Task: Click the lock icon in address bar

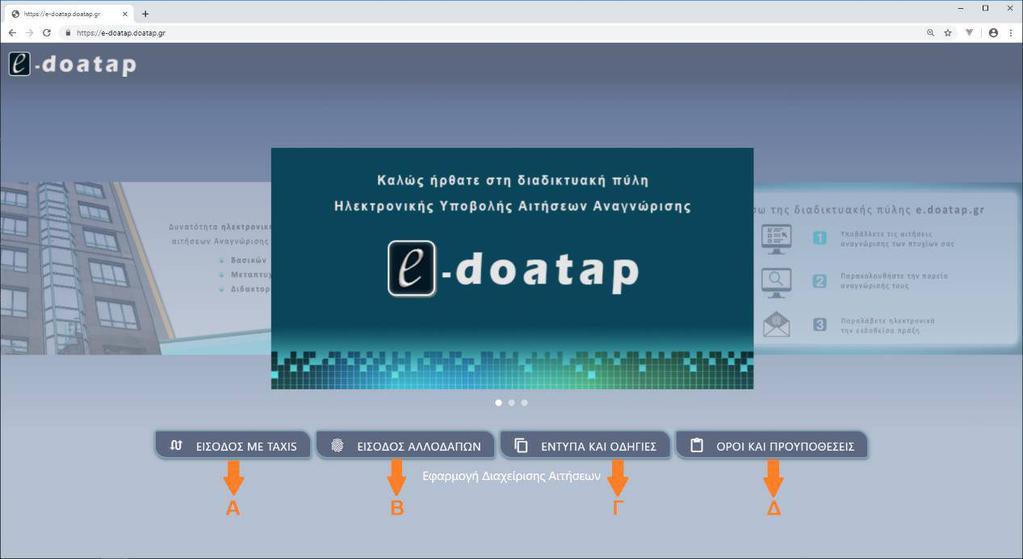Action: (68, 33)
